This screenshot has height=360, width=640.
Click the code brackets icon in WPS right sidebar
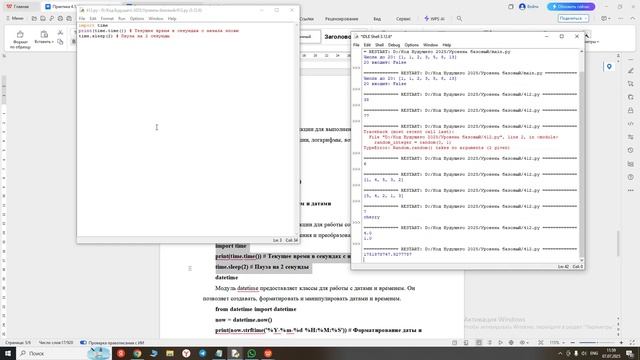pyautogui.click(x=631, y=124)
